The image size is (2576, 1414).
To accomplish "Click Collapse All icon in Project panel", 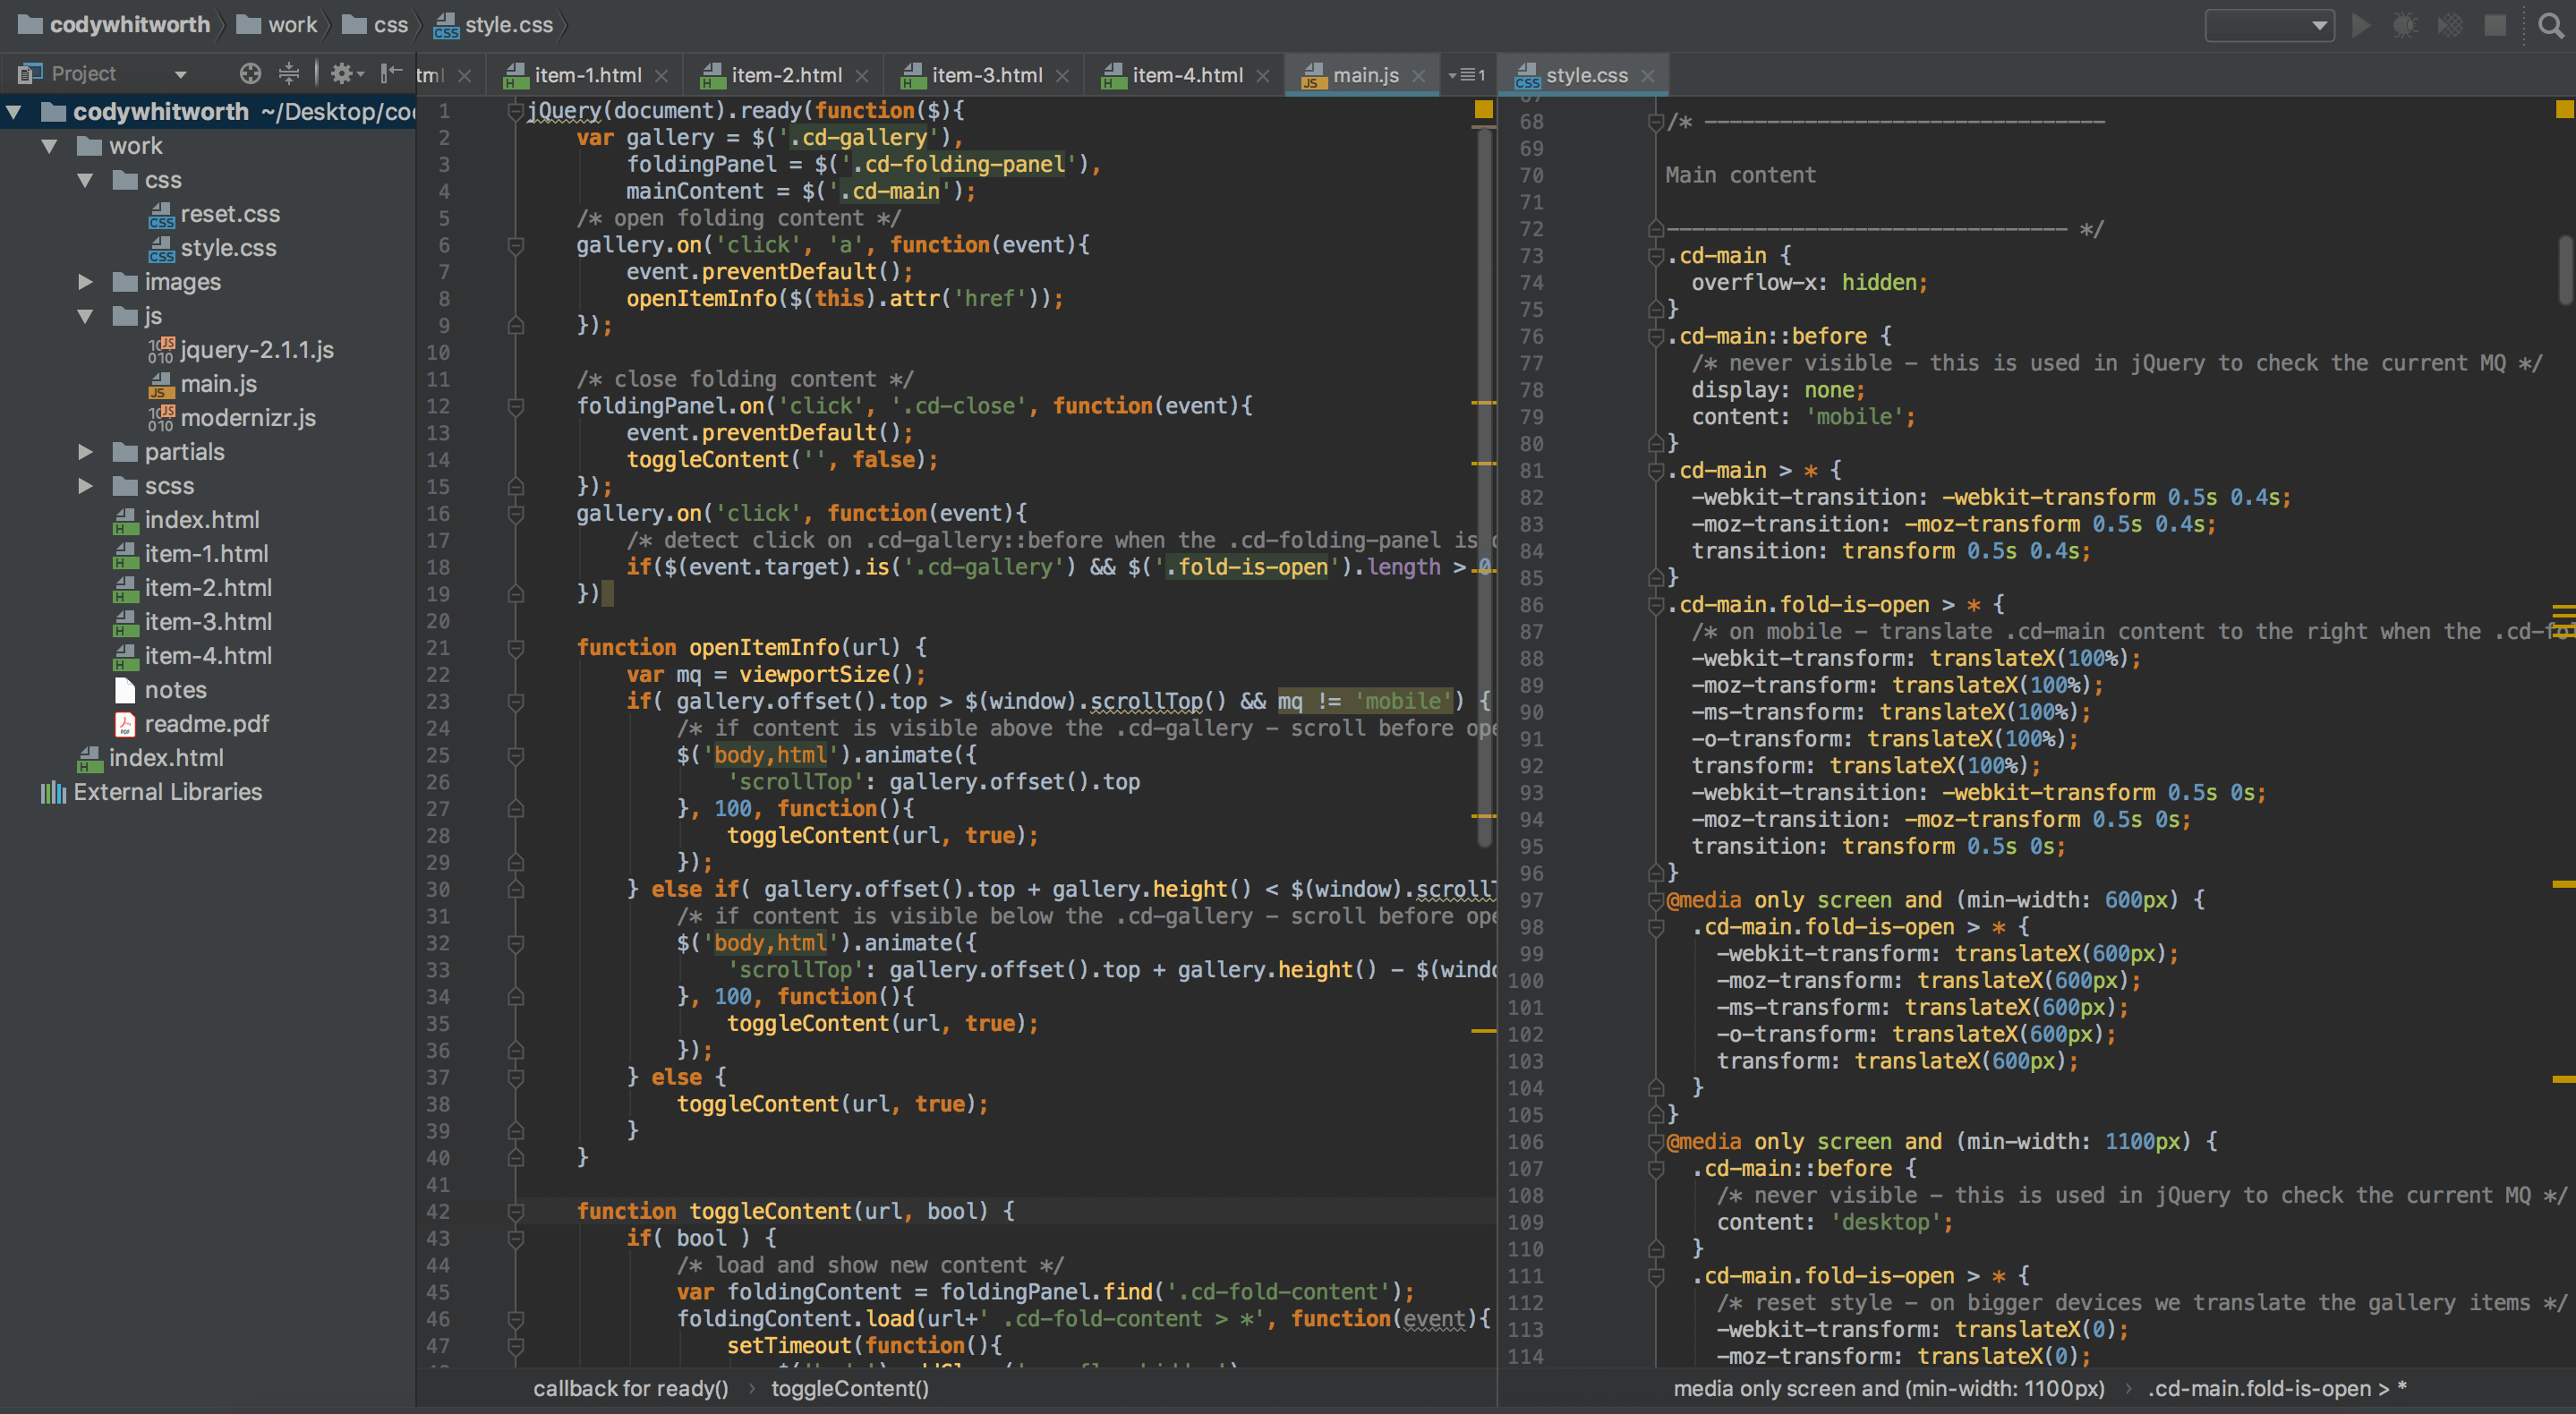I will pos(289,73).
